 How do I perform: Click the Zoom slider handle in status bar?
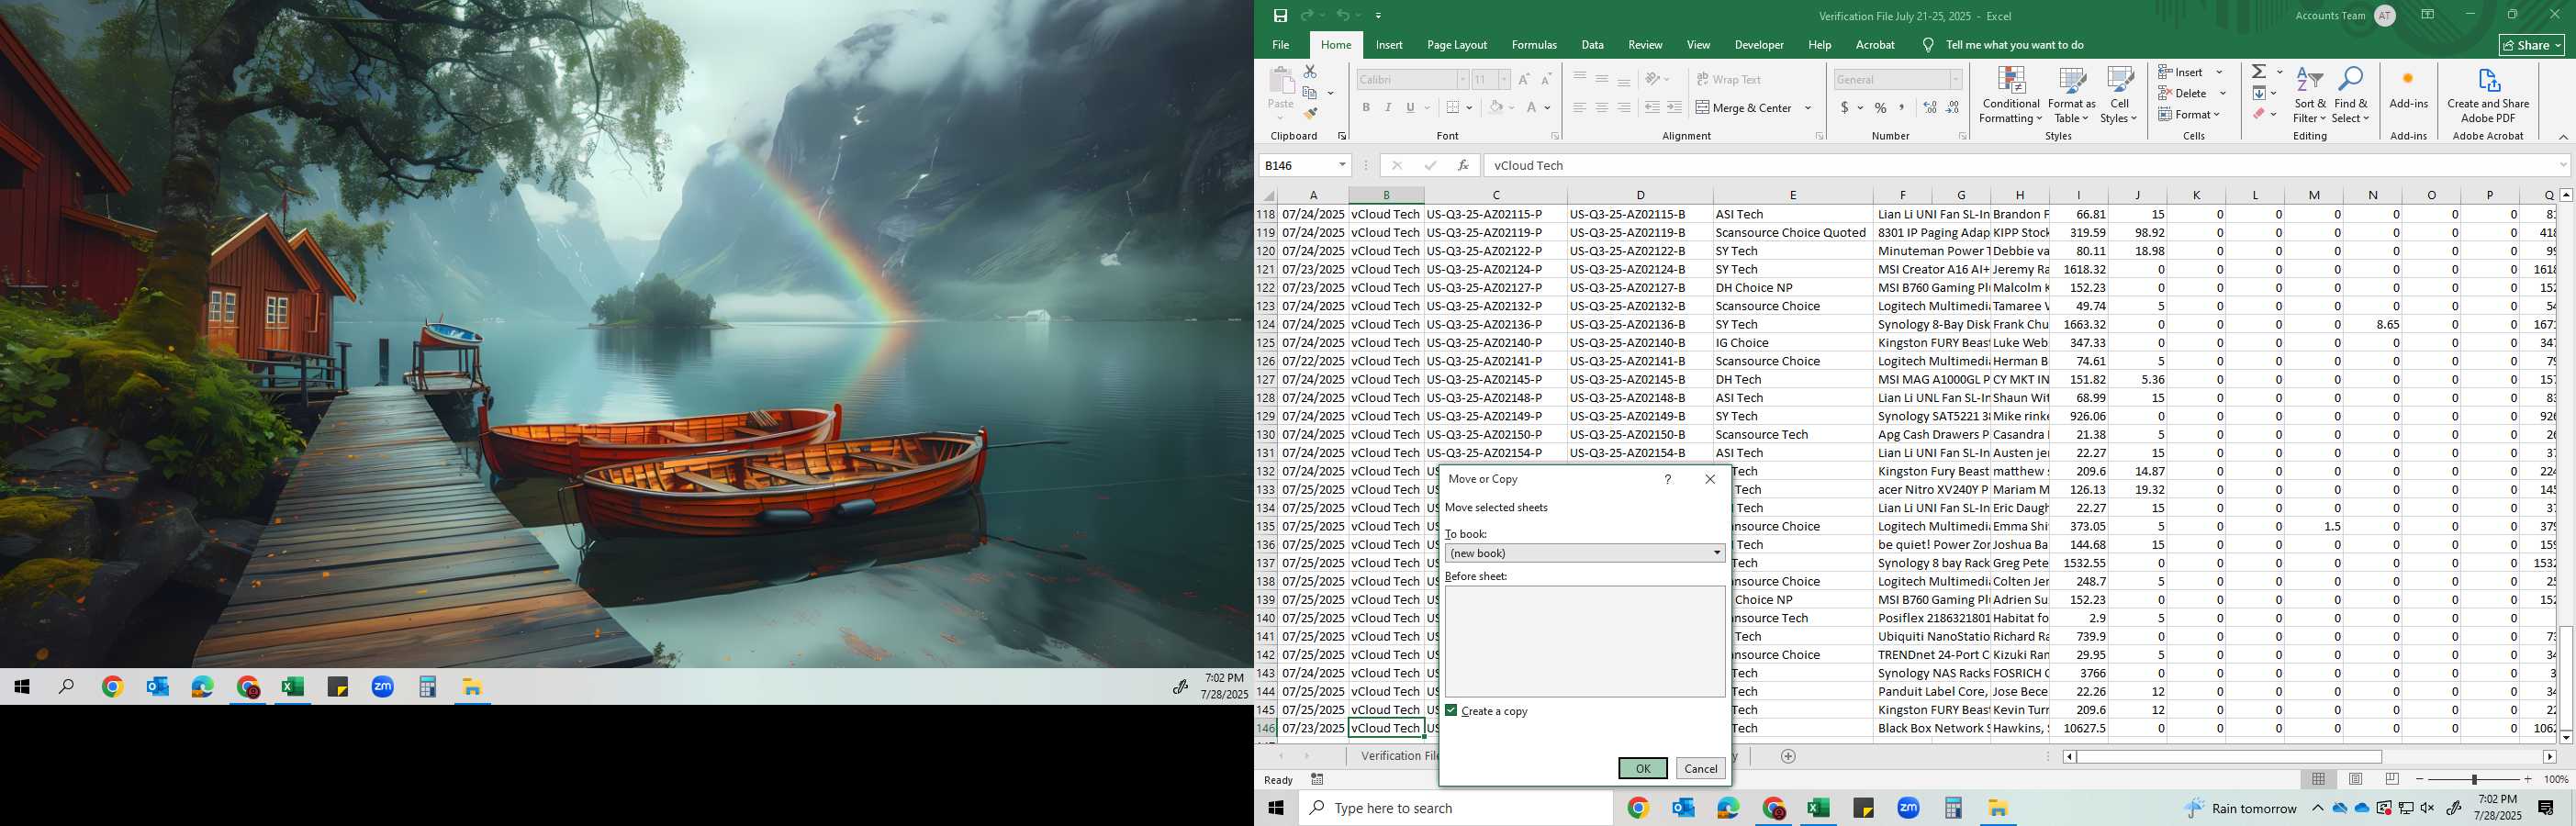coord(2475,779)
